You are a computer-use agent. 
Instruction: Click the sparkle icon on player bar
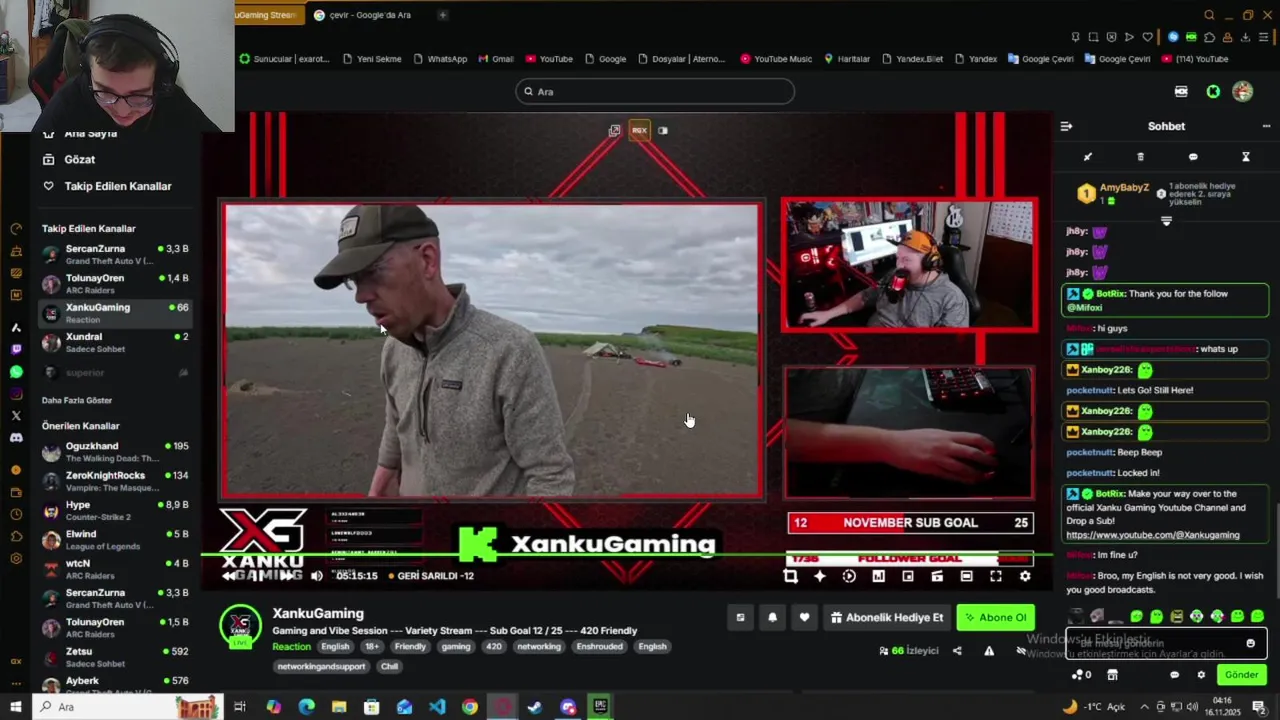[x=820, y=576]
